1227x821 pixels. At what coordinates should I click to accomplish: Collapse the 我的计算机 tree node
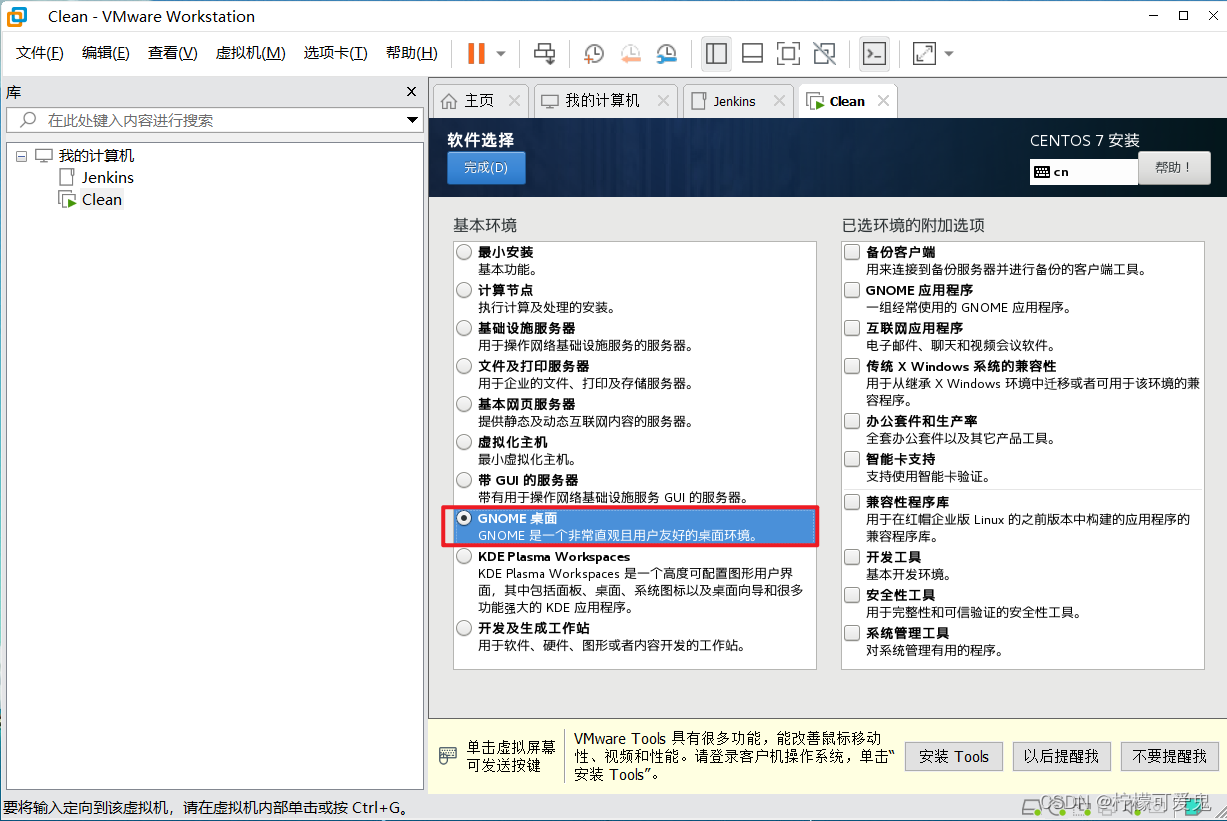point(21,156)
